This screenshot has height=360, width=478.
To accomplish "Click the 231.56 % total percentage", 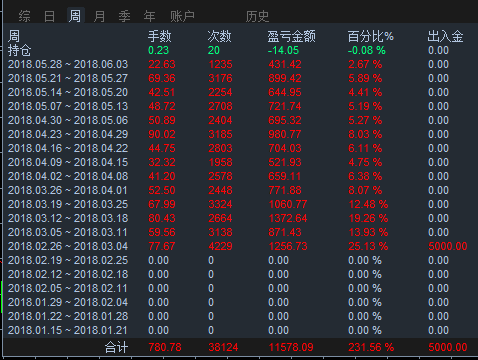I will tap(371, 347).
